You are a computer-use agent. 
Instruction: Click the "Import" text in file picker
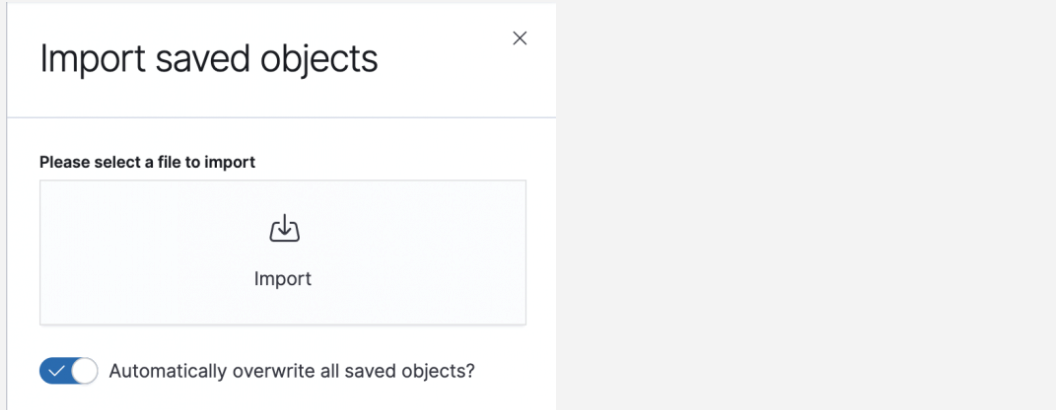(x=283, y=279)
